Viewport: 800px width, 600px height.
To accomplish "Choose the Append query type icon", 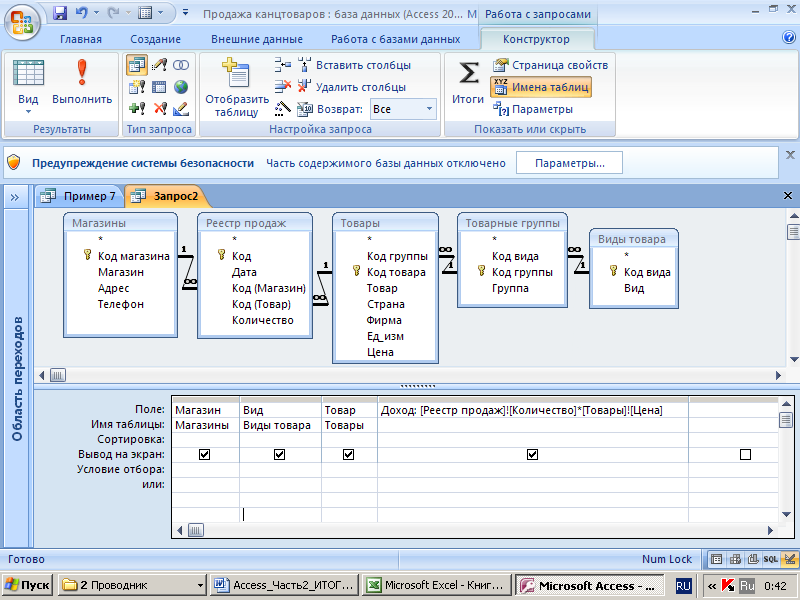I will pyautogui.click(x=137, y=109).
